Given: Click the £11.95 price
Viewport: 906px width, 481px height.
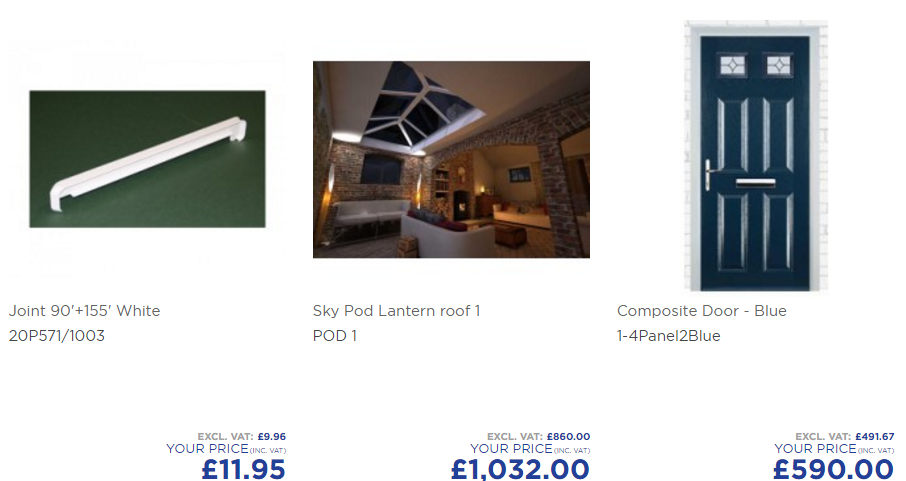Looking at the screenshot, I should 243,469.
